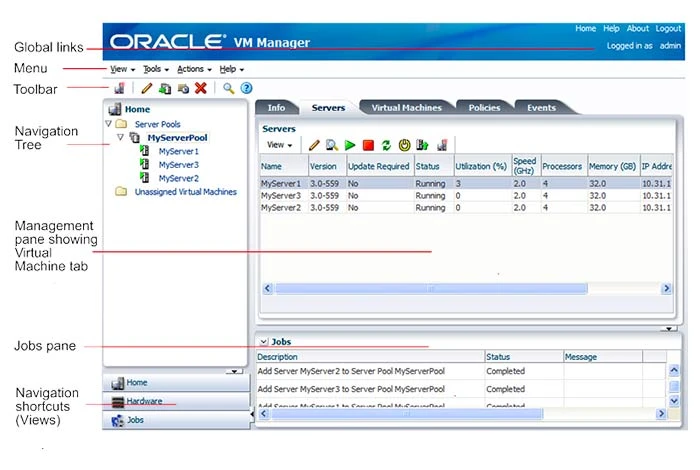Click the down arrow of Jobs vertical scrollbar
This screenshot has width=700, height=470.
click(x=674, y=401)
